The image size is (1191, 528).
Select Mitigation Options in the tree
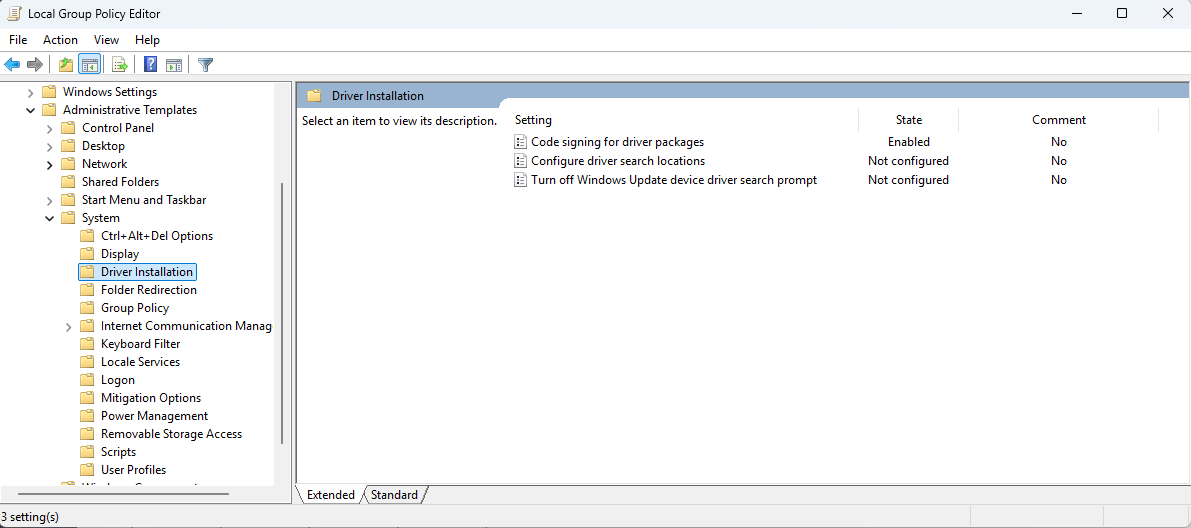[151, 398]
